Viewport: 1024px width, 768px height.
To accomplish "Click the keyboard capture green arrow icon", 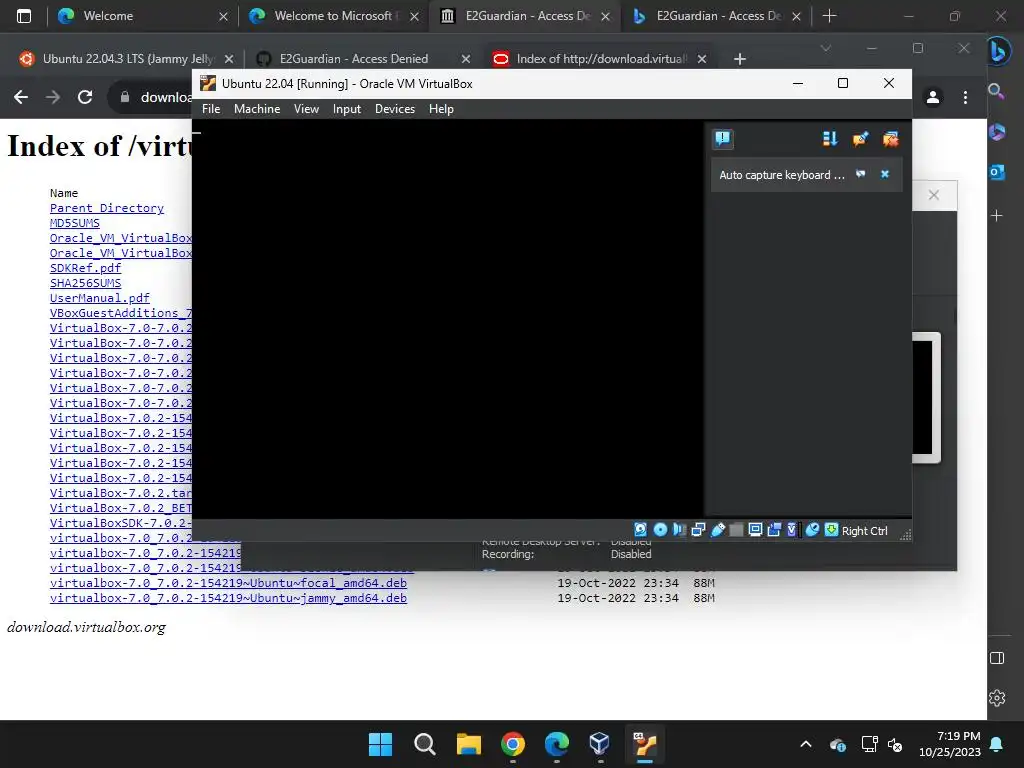I will (x=831, y=530).
